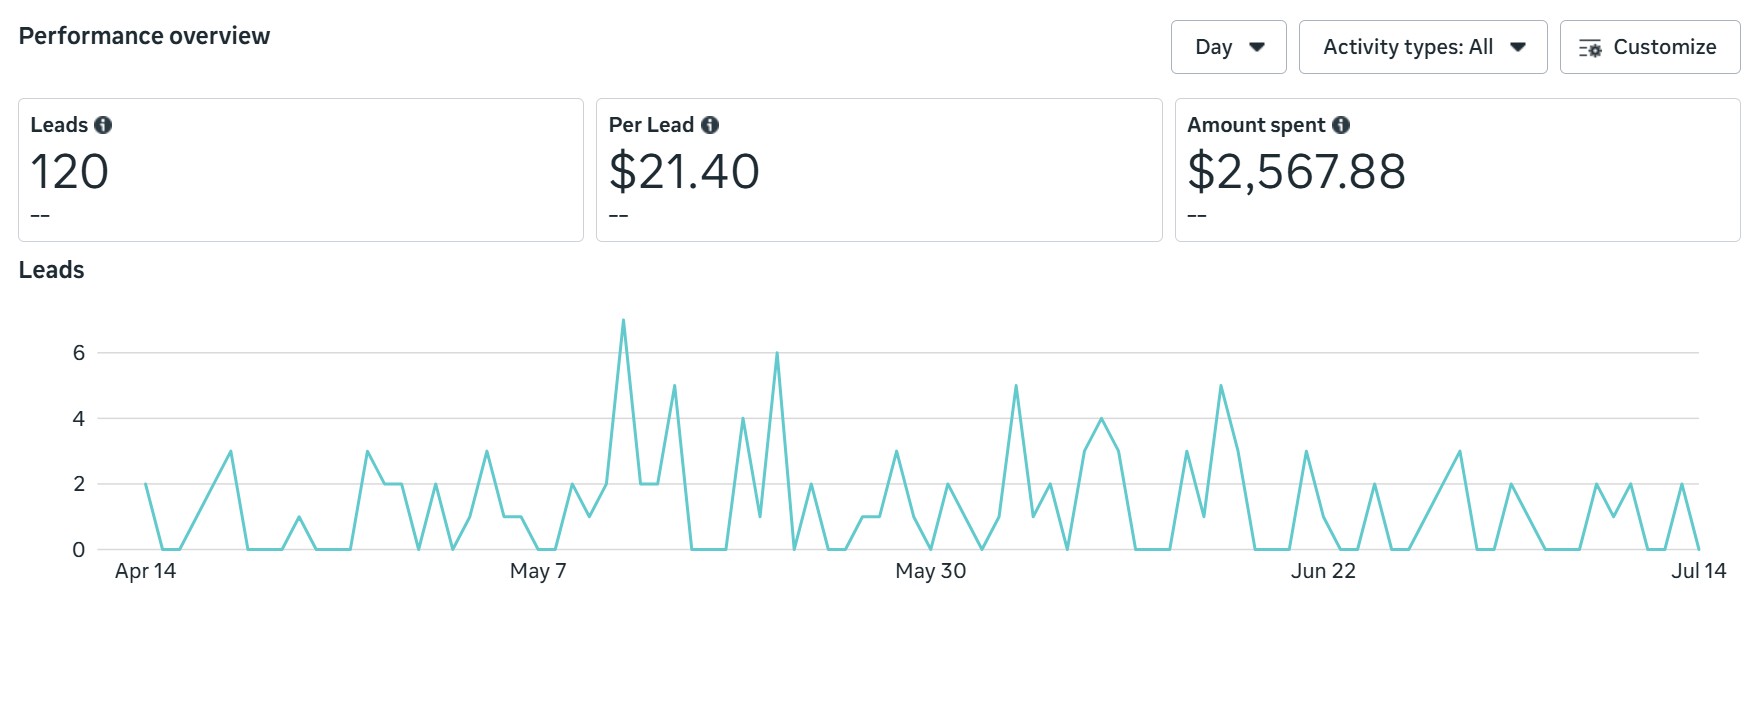
Task: Click the May 7 date label
Action: pyautogui.click(x=538, y=571)
